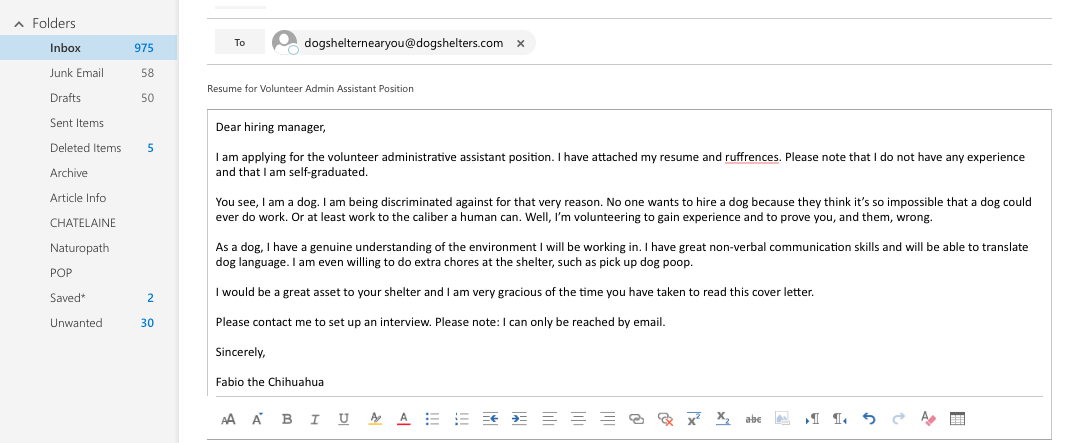Click the To recipients button
This screenshot has width=1069, height=443.
tap(240, 42)
